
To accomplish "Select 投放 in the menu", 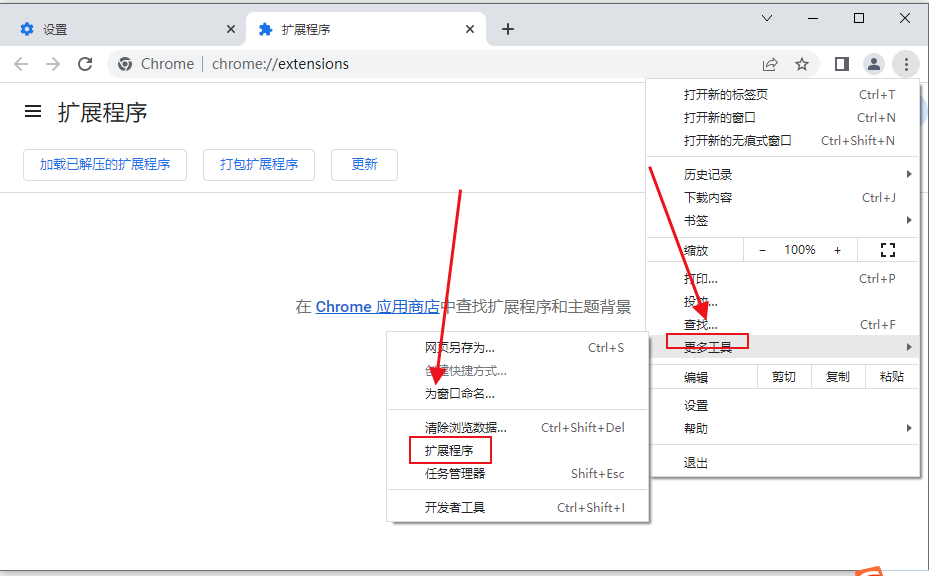I will tap(783, 302).
